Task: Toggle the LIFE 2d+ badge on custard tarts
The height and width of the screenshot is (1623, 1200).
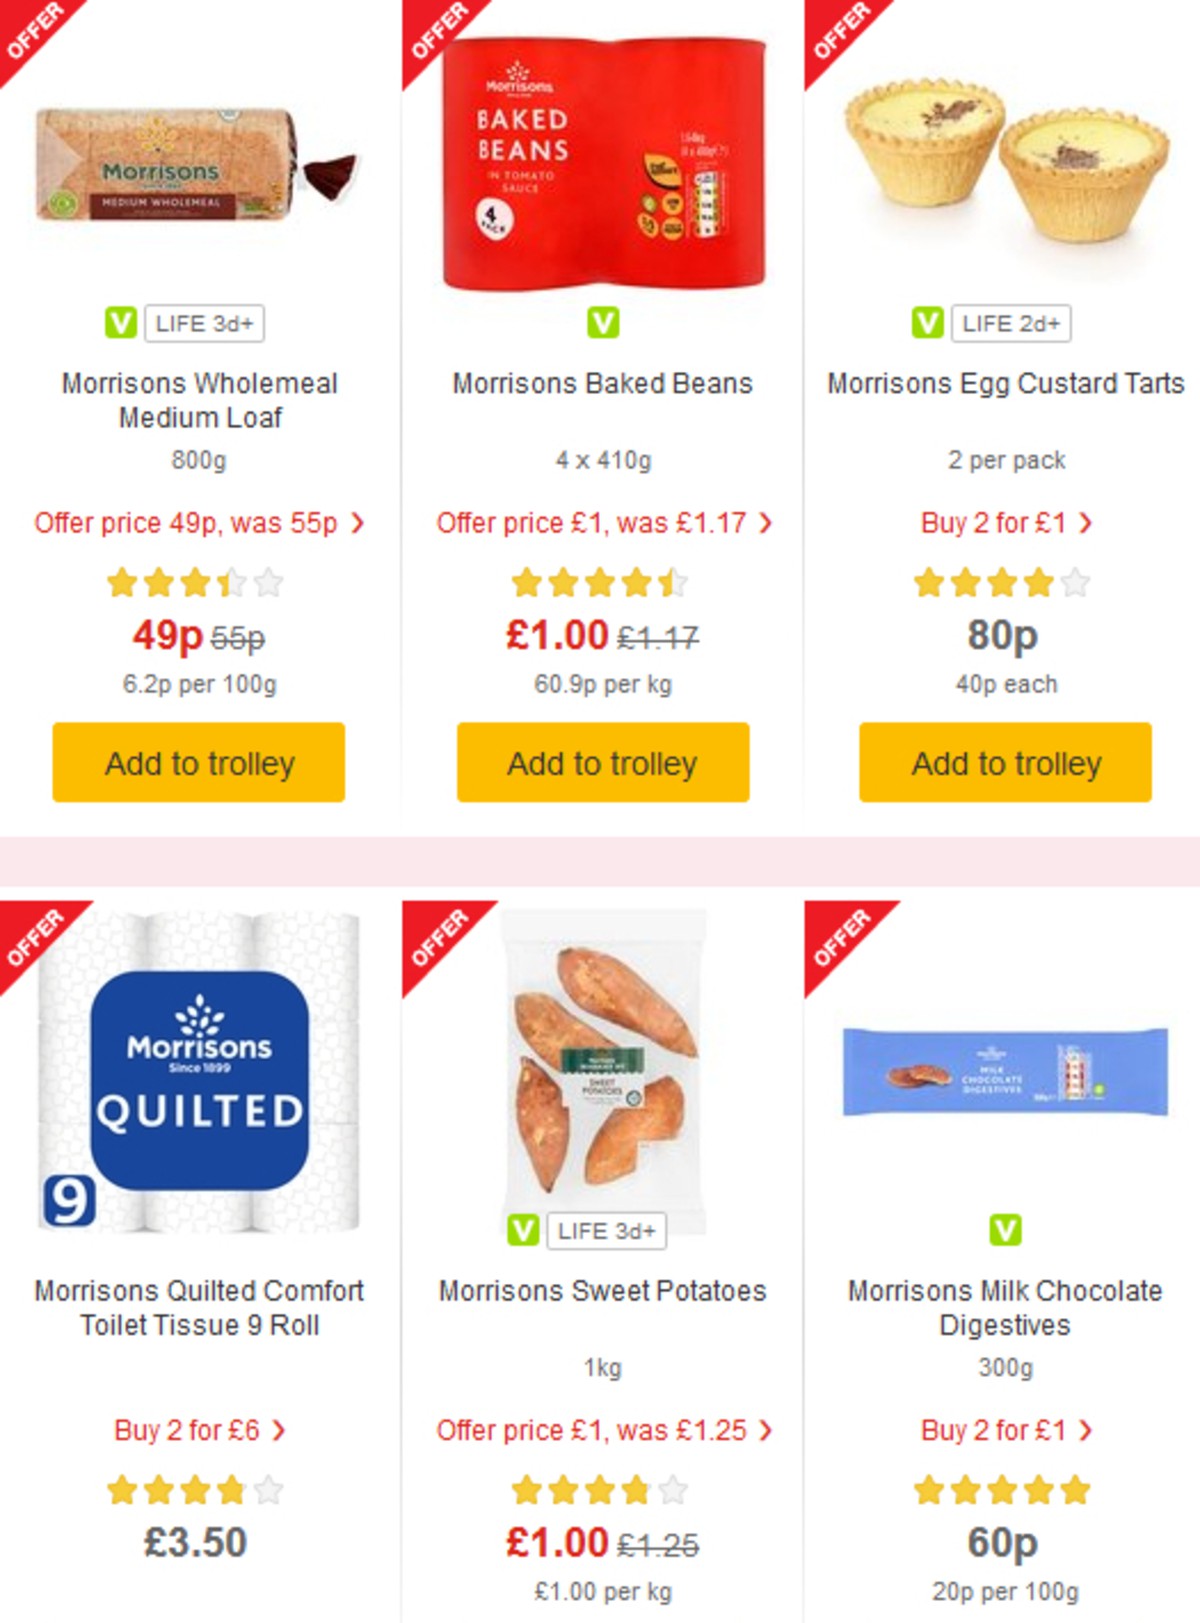Action: [x=1011, y=323]
